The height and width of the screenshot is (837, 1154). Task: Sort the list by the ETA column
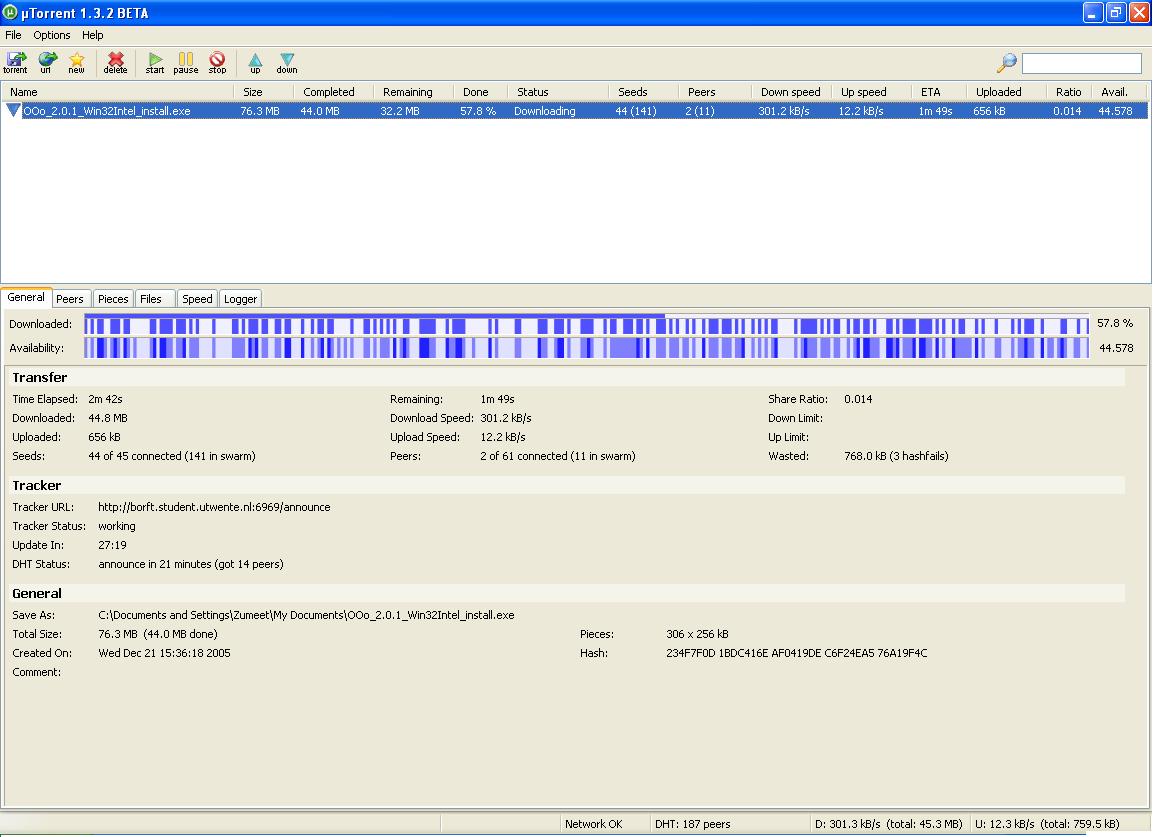point(930,92)
